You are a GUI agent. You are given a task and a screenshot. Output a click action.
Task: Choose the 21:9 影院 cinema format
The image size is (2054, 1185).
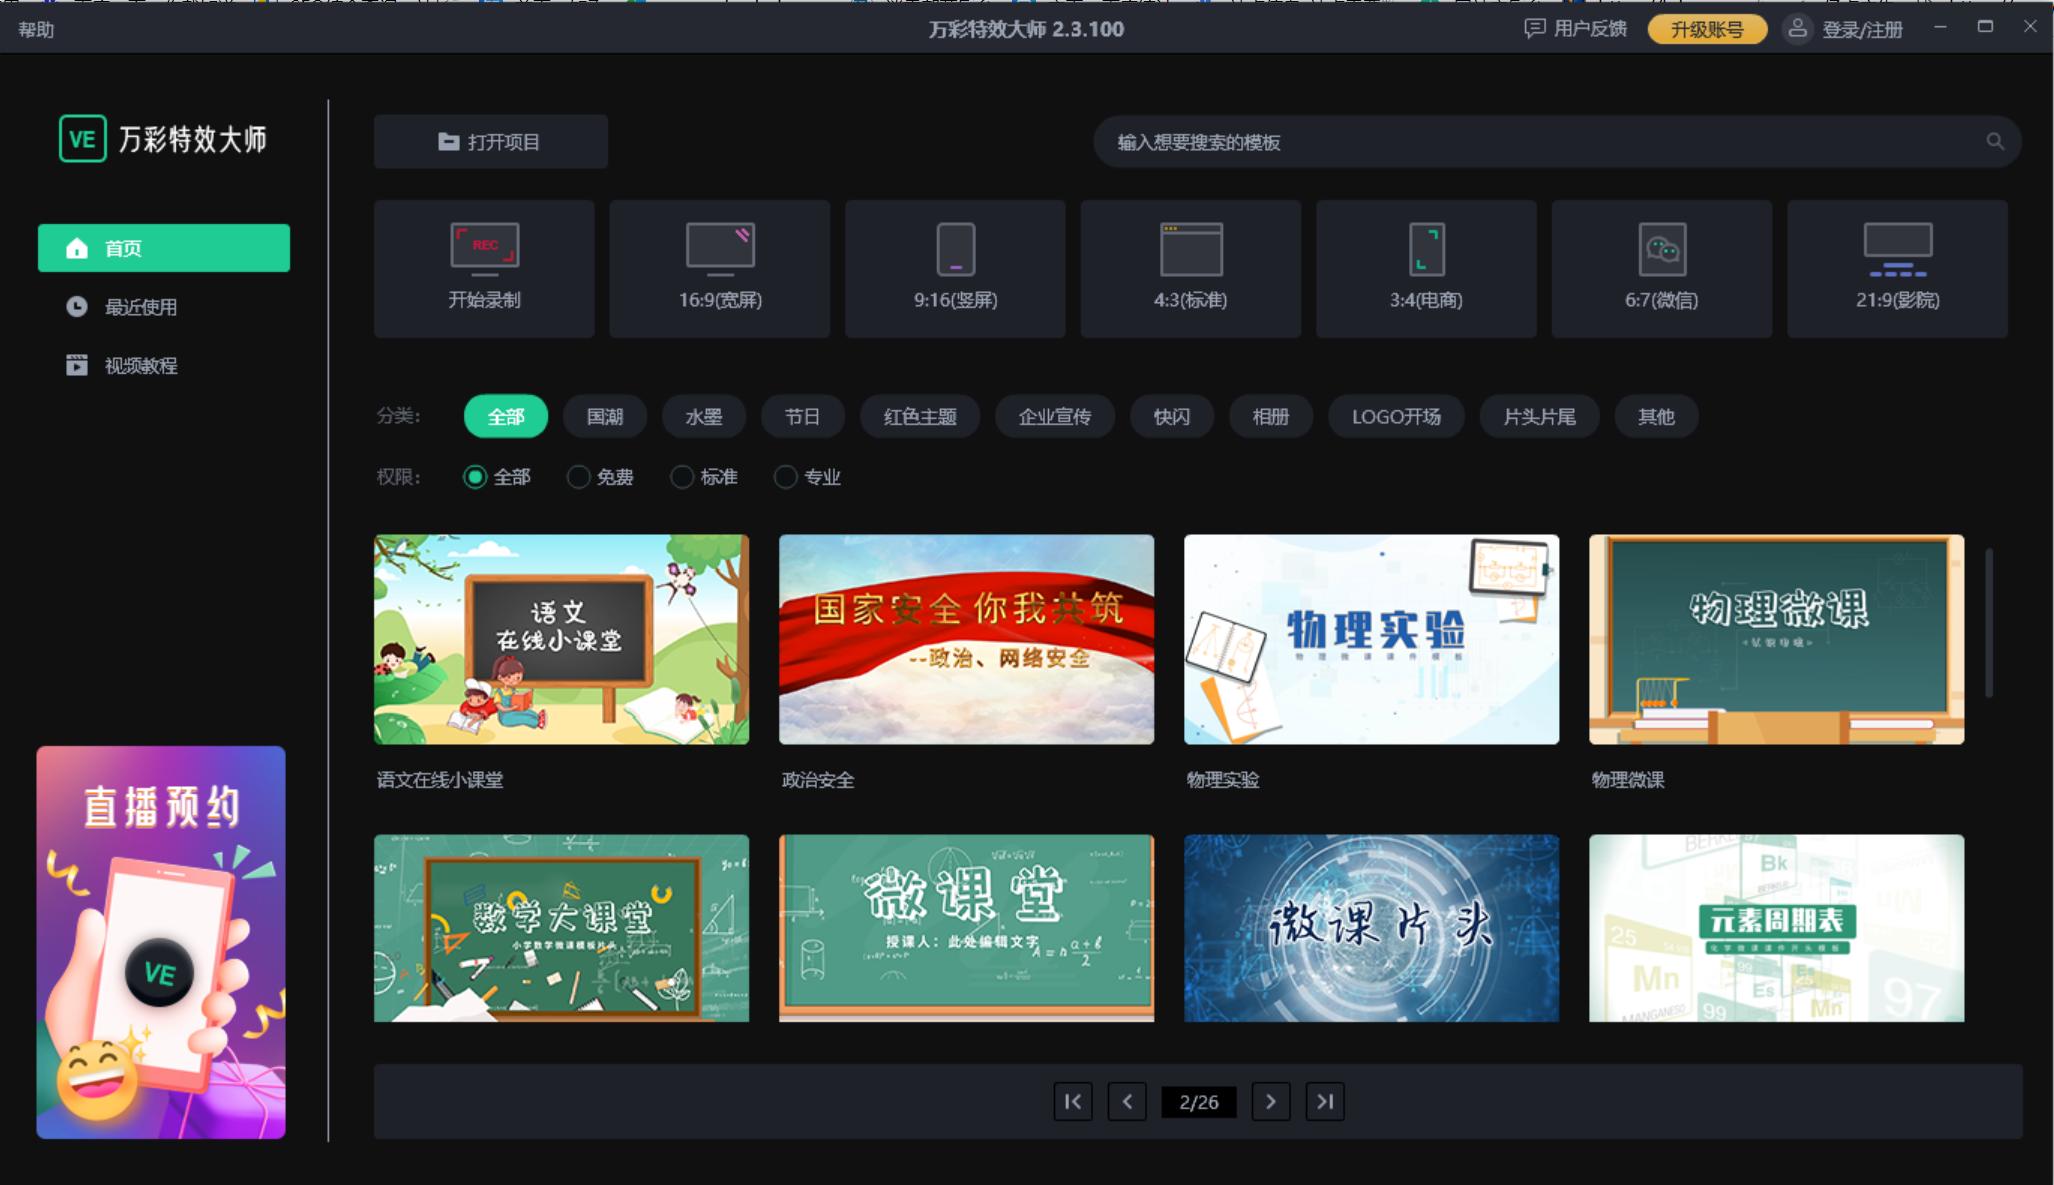point(1896,267)
